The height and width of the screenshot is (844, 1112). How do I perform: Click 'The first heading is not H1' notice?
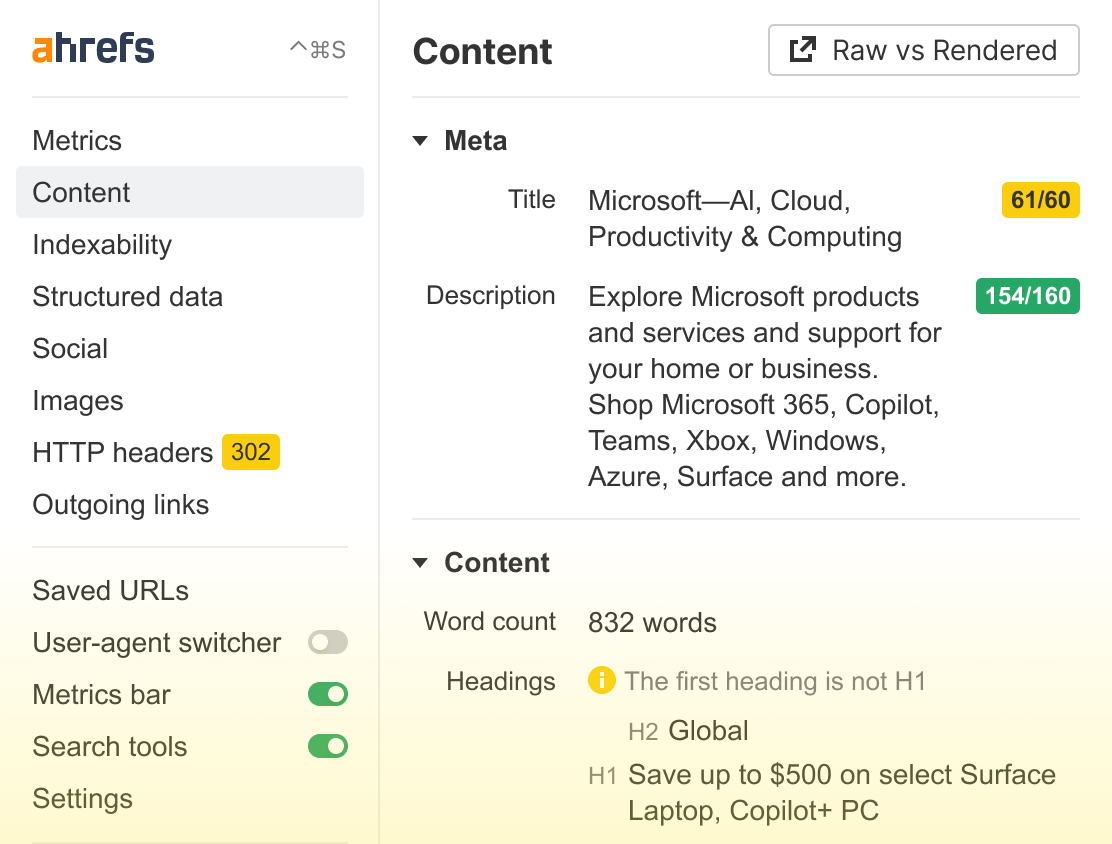point(775,681)
